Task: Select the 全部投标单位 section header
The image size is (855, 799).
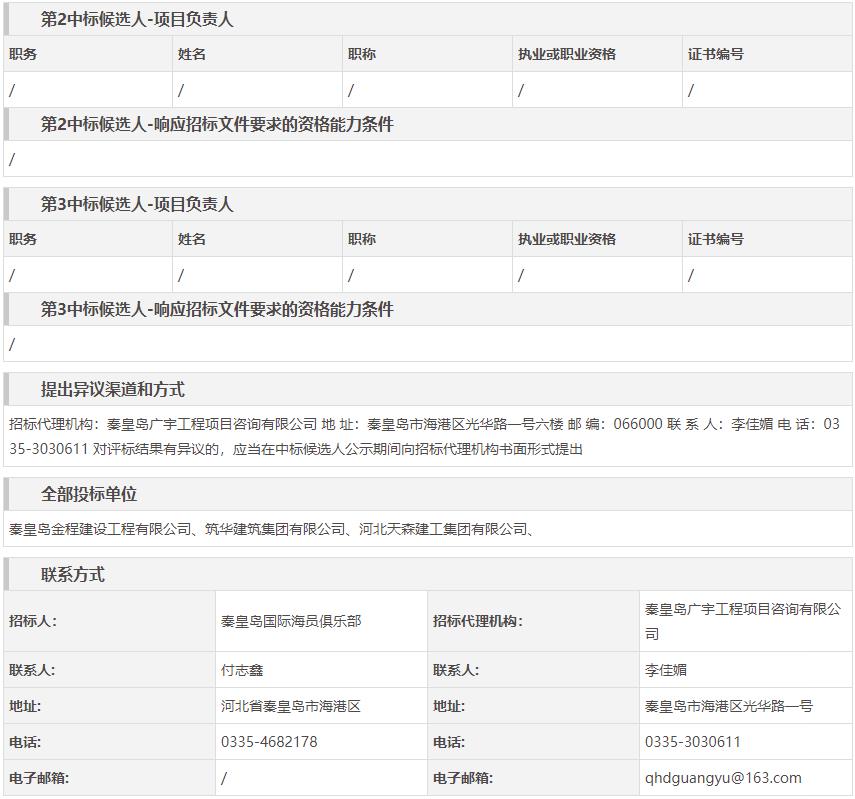Action: tap(89, 495)
